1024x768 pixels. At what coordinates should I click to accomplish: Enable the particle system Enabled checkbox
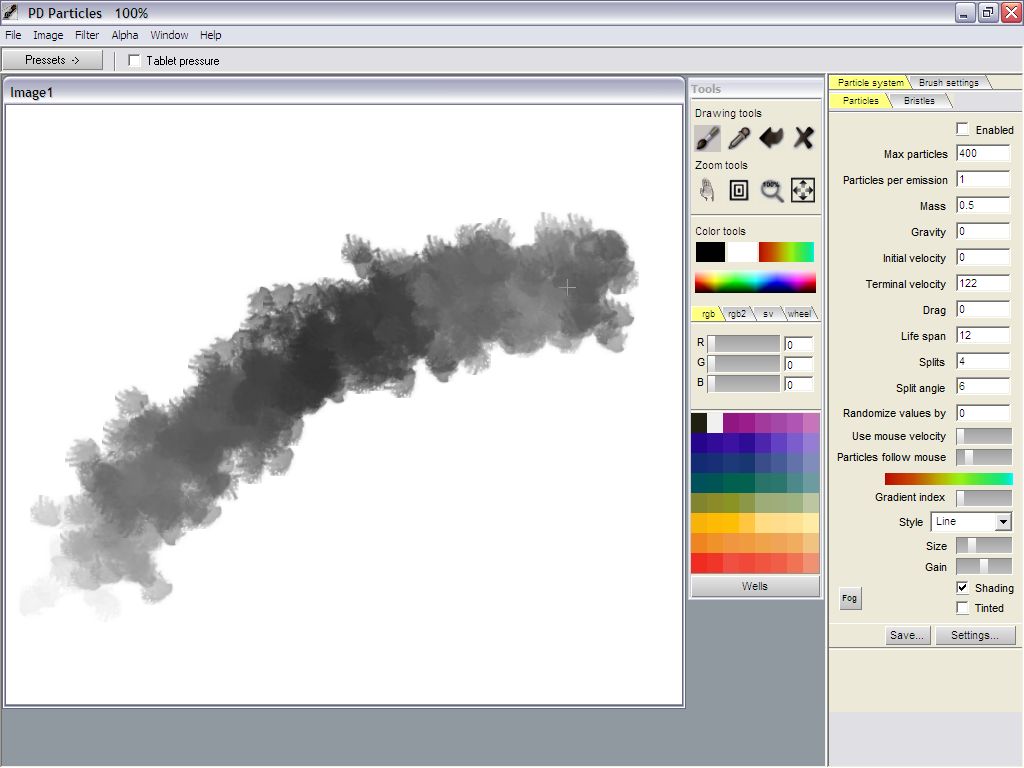[963, 130]
